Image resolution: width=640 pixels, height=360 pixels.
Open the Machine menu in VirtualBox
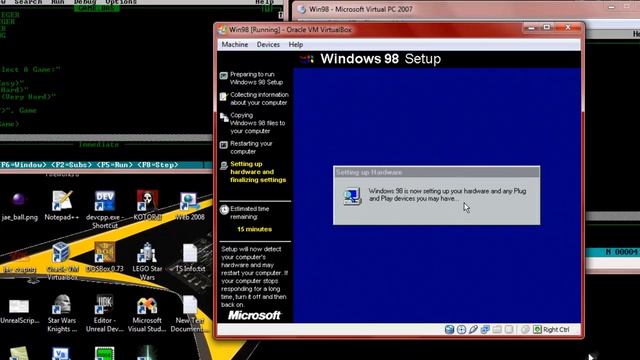tap(235, 44)
